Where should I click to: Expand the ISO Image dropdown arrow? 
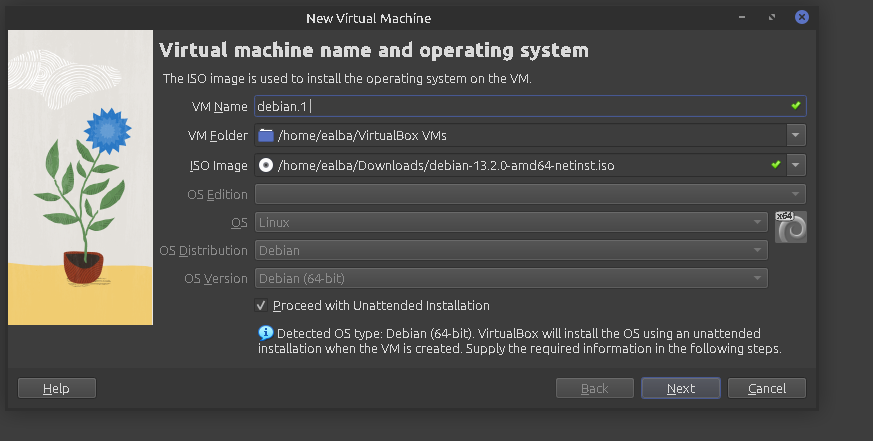point(795,165)
